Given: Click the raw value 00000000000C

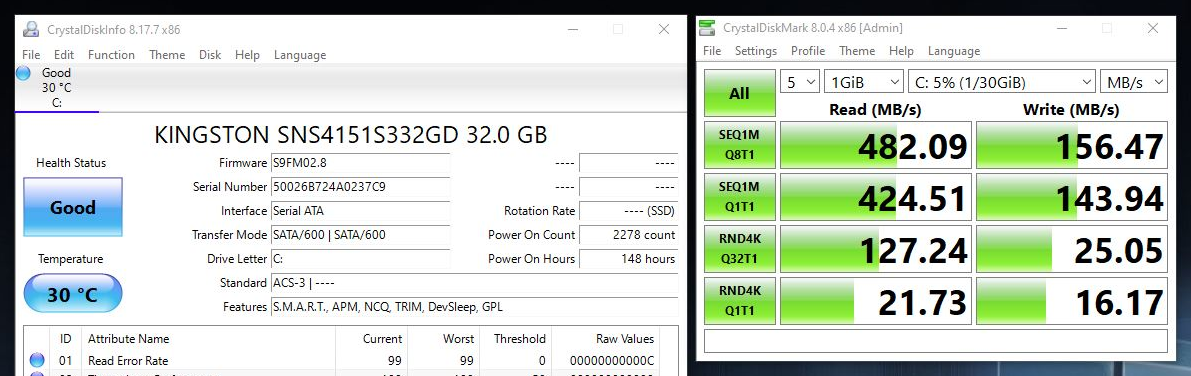Looking at the screenshot, I should (x=612, y=361).
